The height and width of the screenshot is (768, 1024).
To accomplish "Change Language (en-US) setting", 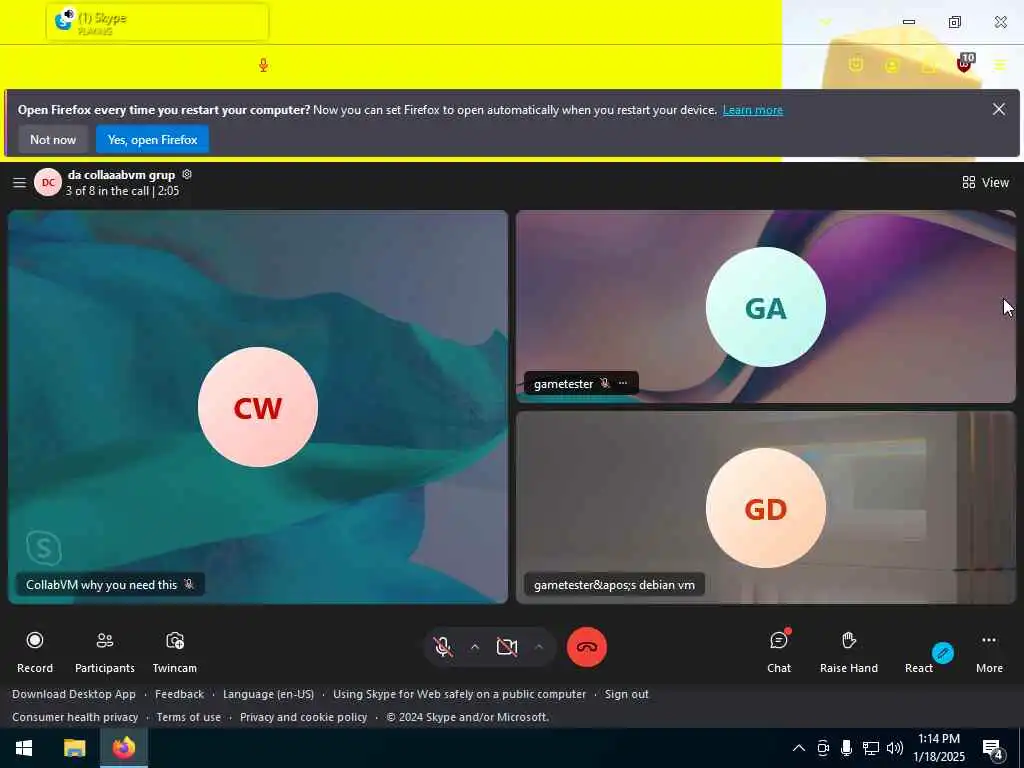I will click(268, 694).
